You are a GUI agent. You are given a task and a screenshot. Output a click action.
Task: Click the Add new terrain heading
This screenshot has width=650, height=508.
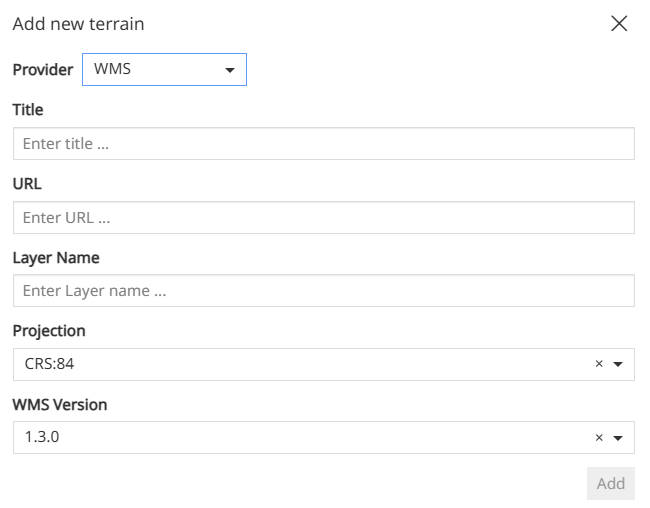[x=78, y=23]
